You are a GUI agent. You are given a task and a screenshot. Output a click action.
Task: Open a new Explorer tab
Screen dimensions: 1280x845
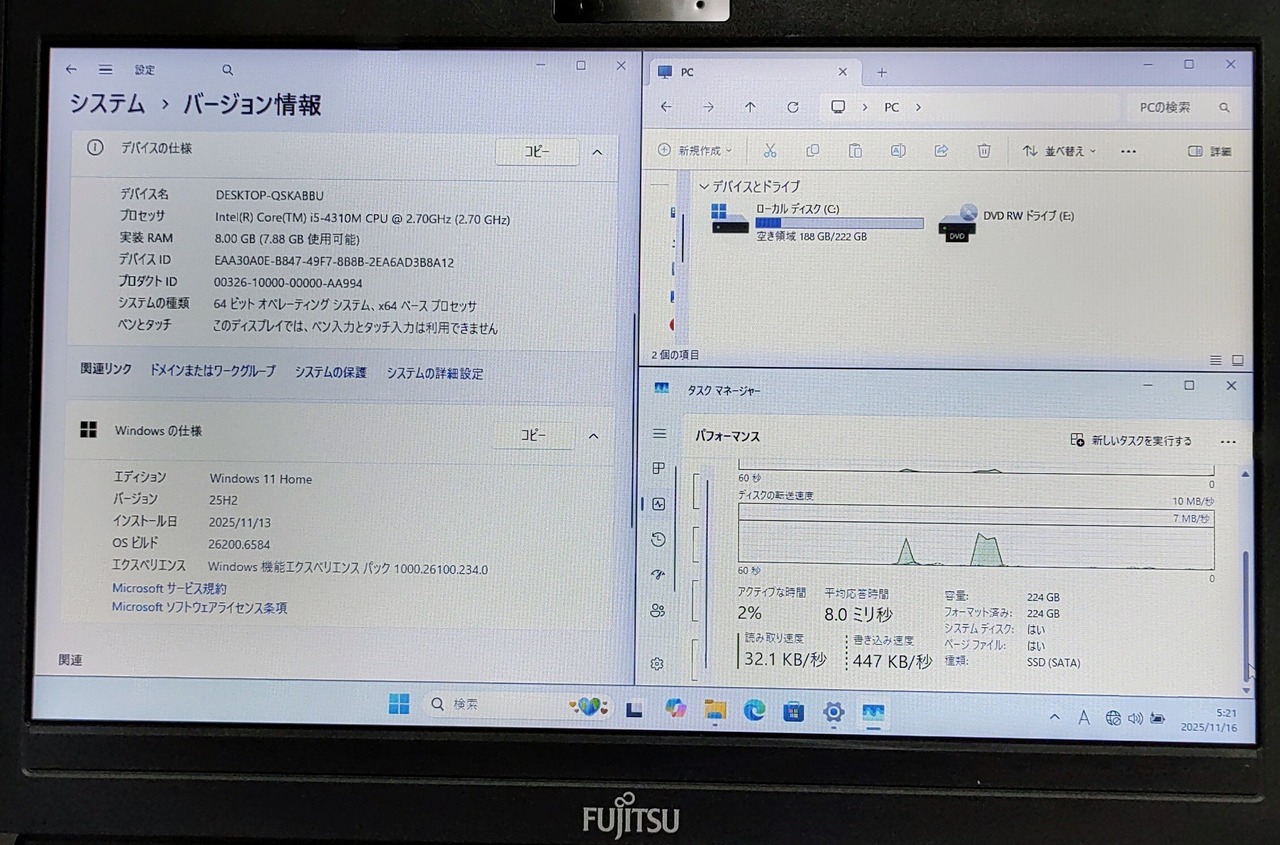tap(881, 72)
